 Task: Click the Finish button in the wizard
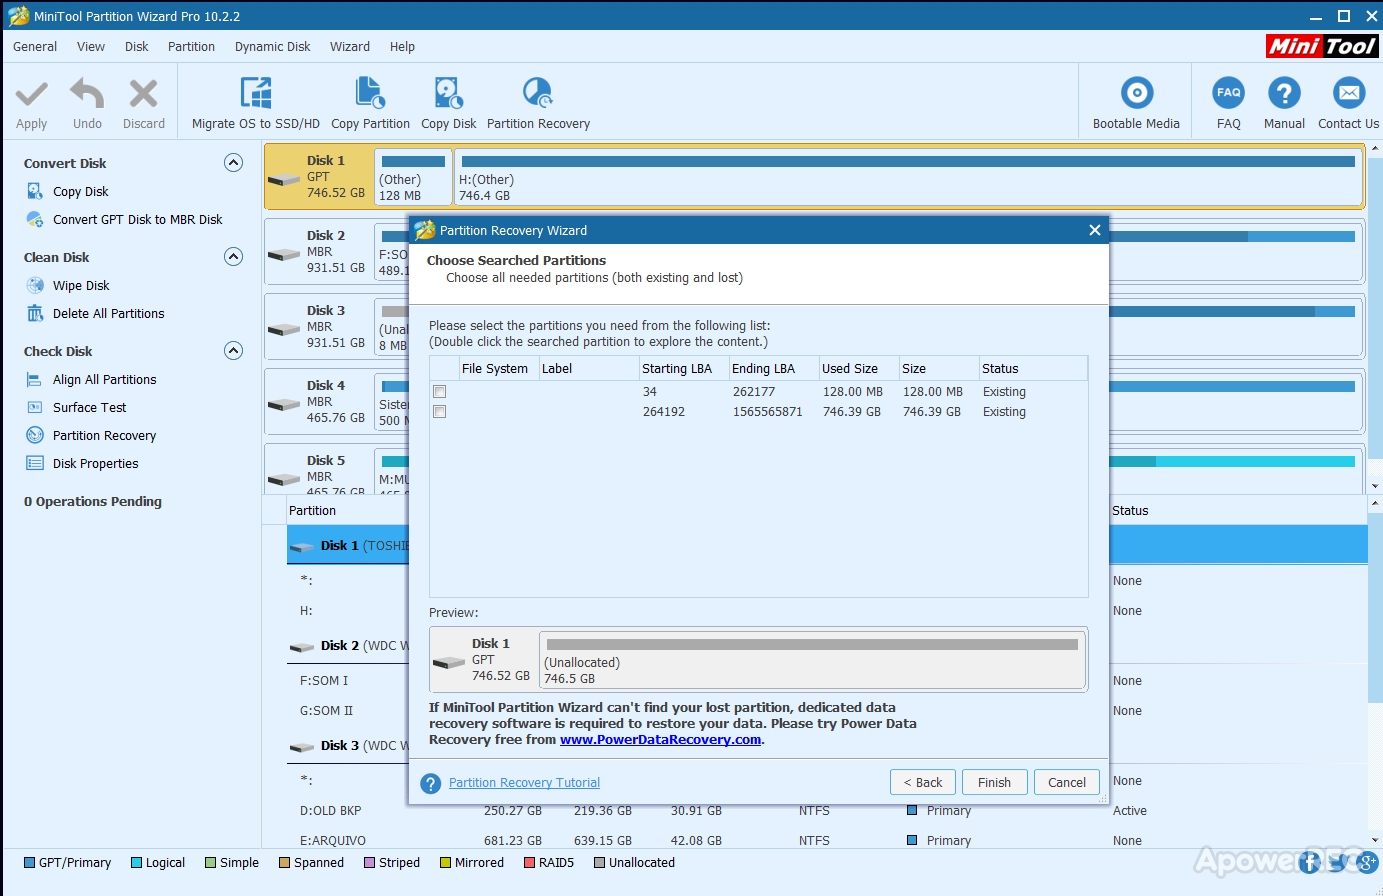tap(994, 782)
